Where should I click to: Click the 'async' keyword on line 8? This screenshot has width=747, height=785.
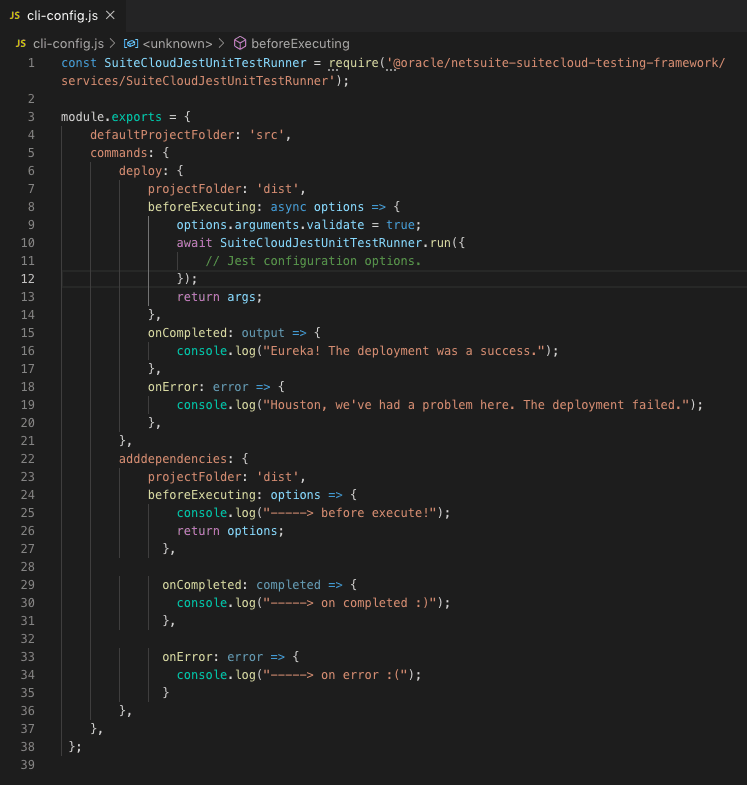(288, 207)
